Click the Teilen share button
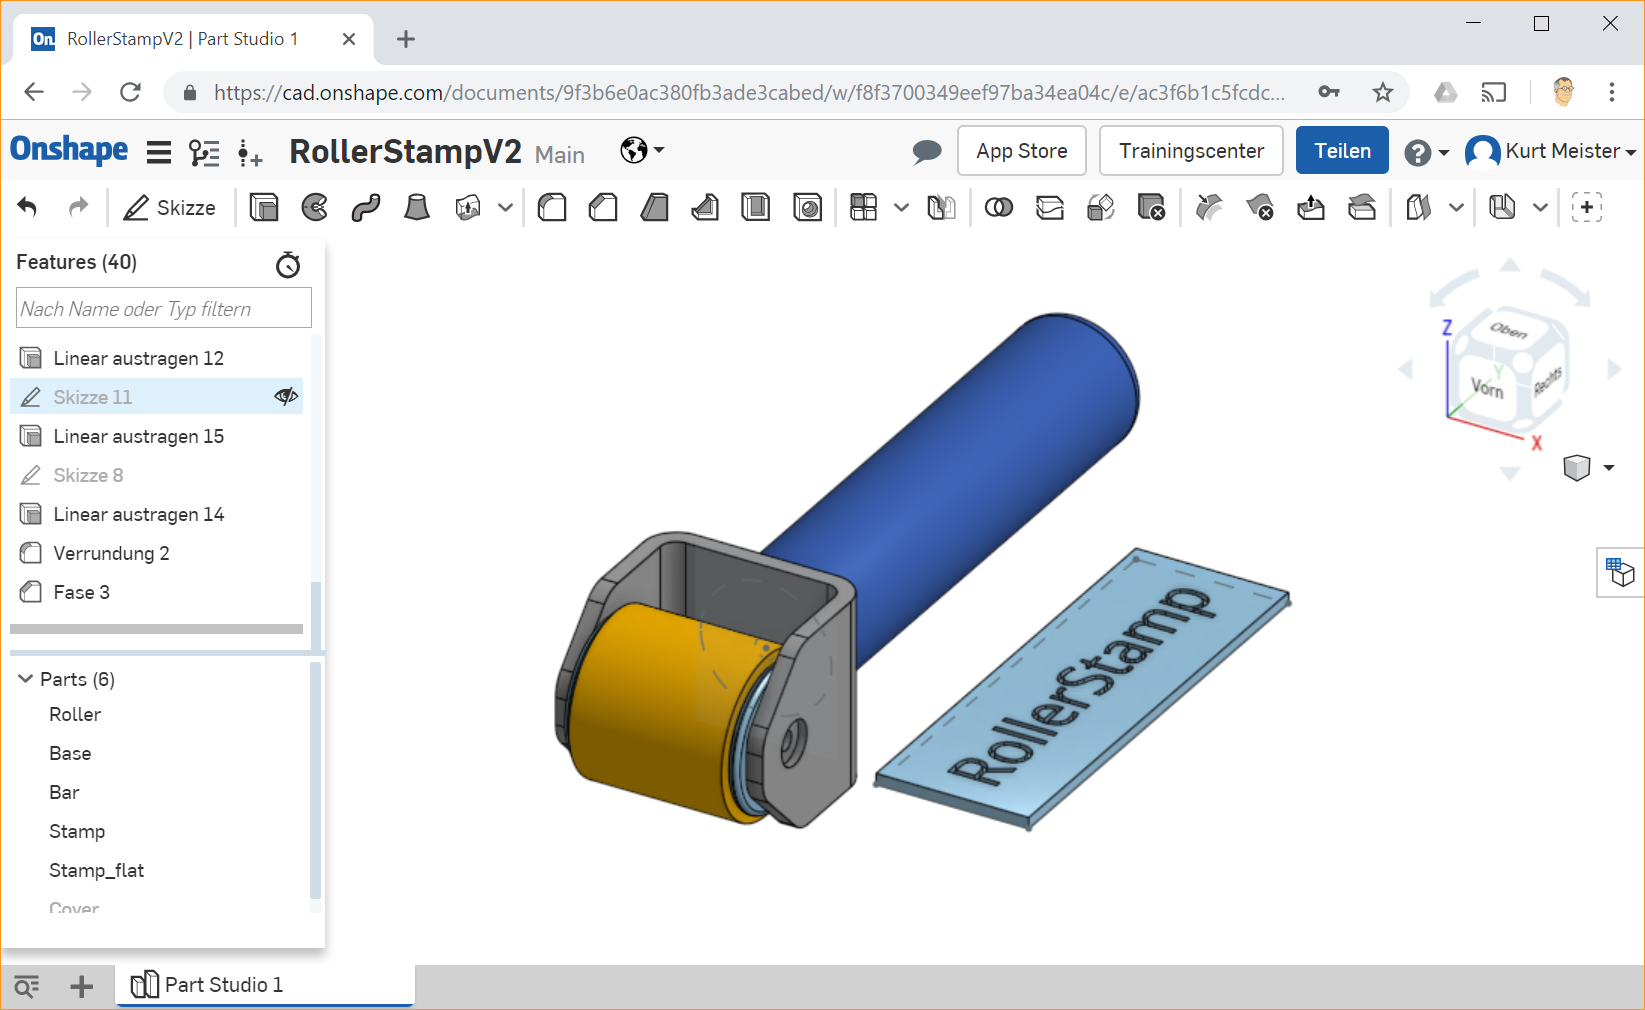 (x=1342, y=151)
